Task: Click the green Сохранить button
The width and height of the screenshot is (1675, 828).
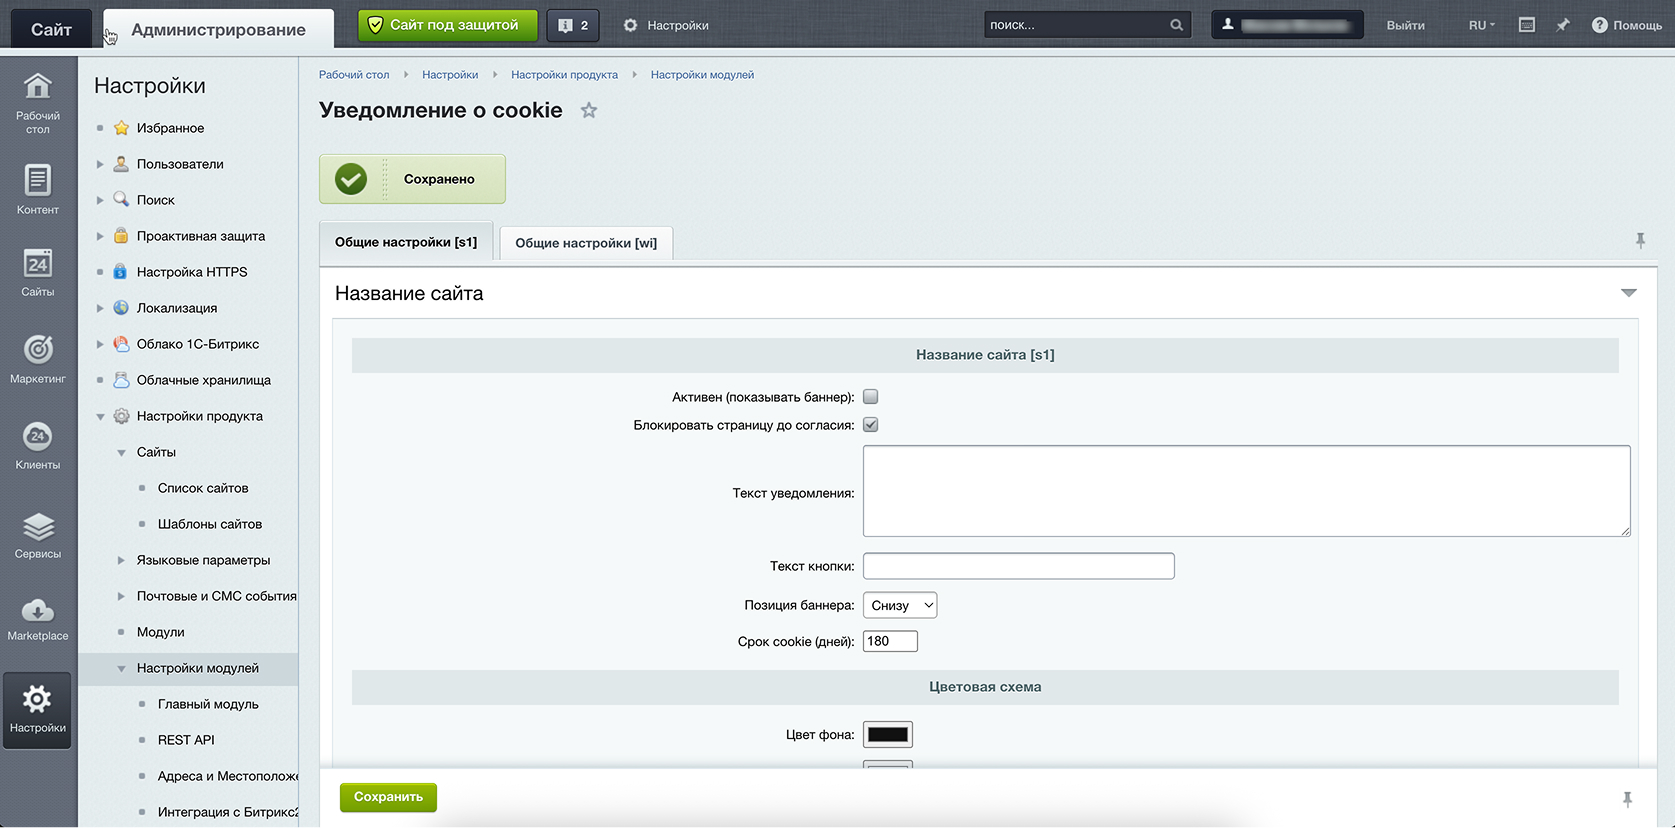Action: point(388,797)
